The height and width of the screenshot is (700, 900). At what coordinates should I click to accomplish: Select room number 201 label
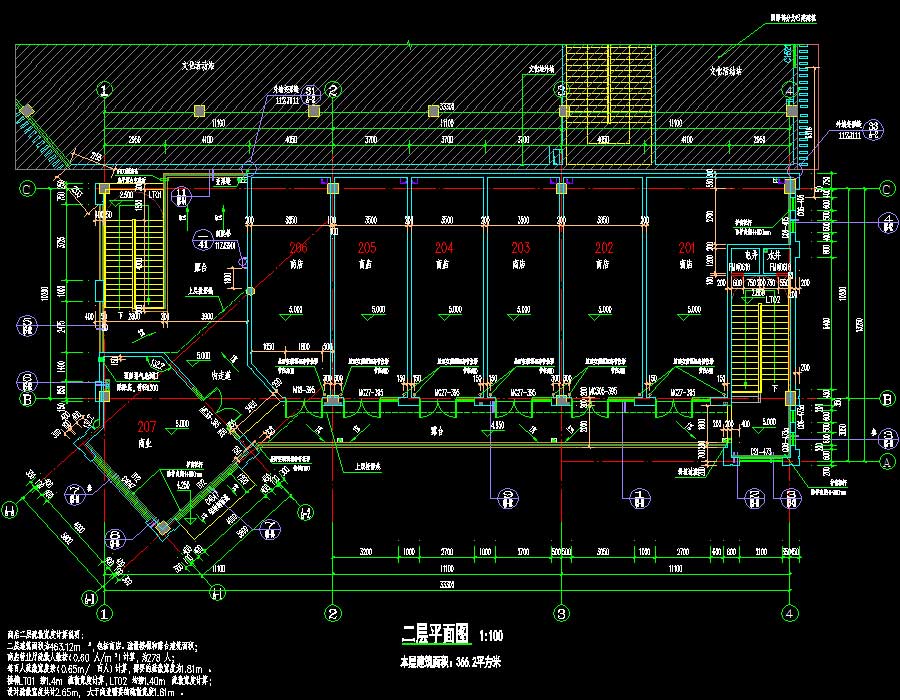tap(686, 248)
